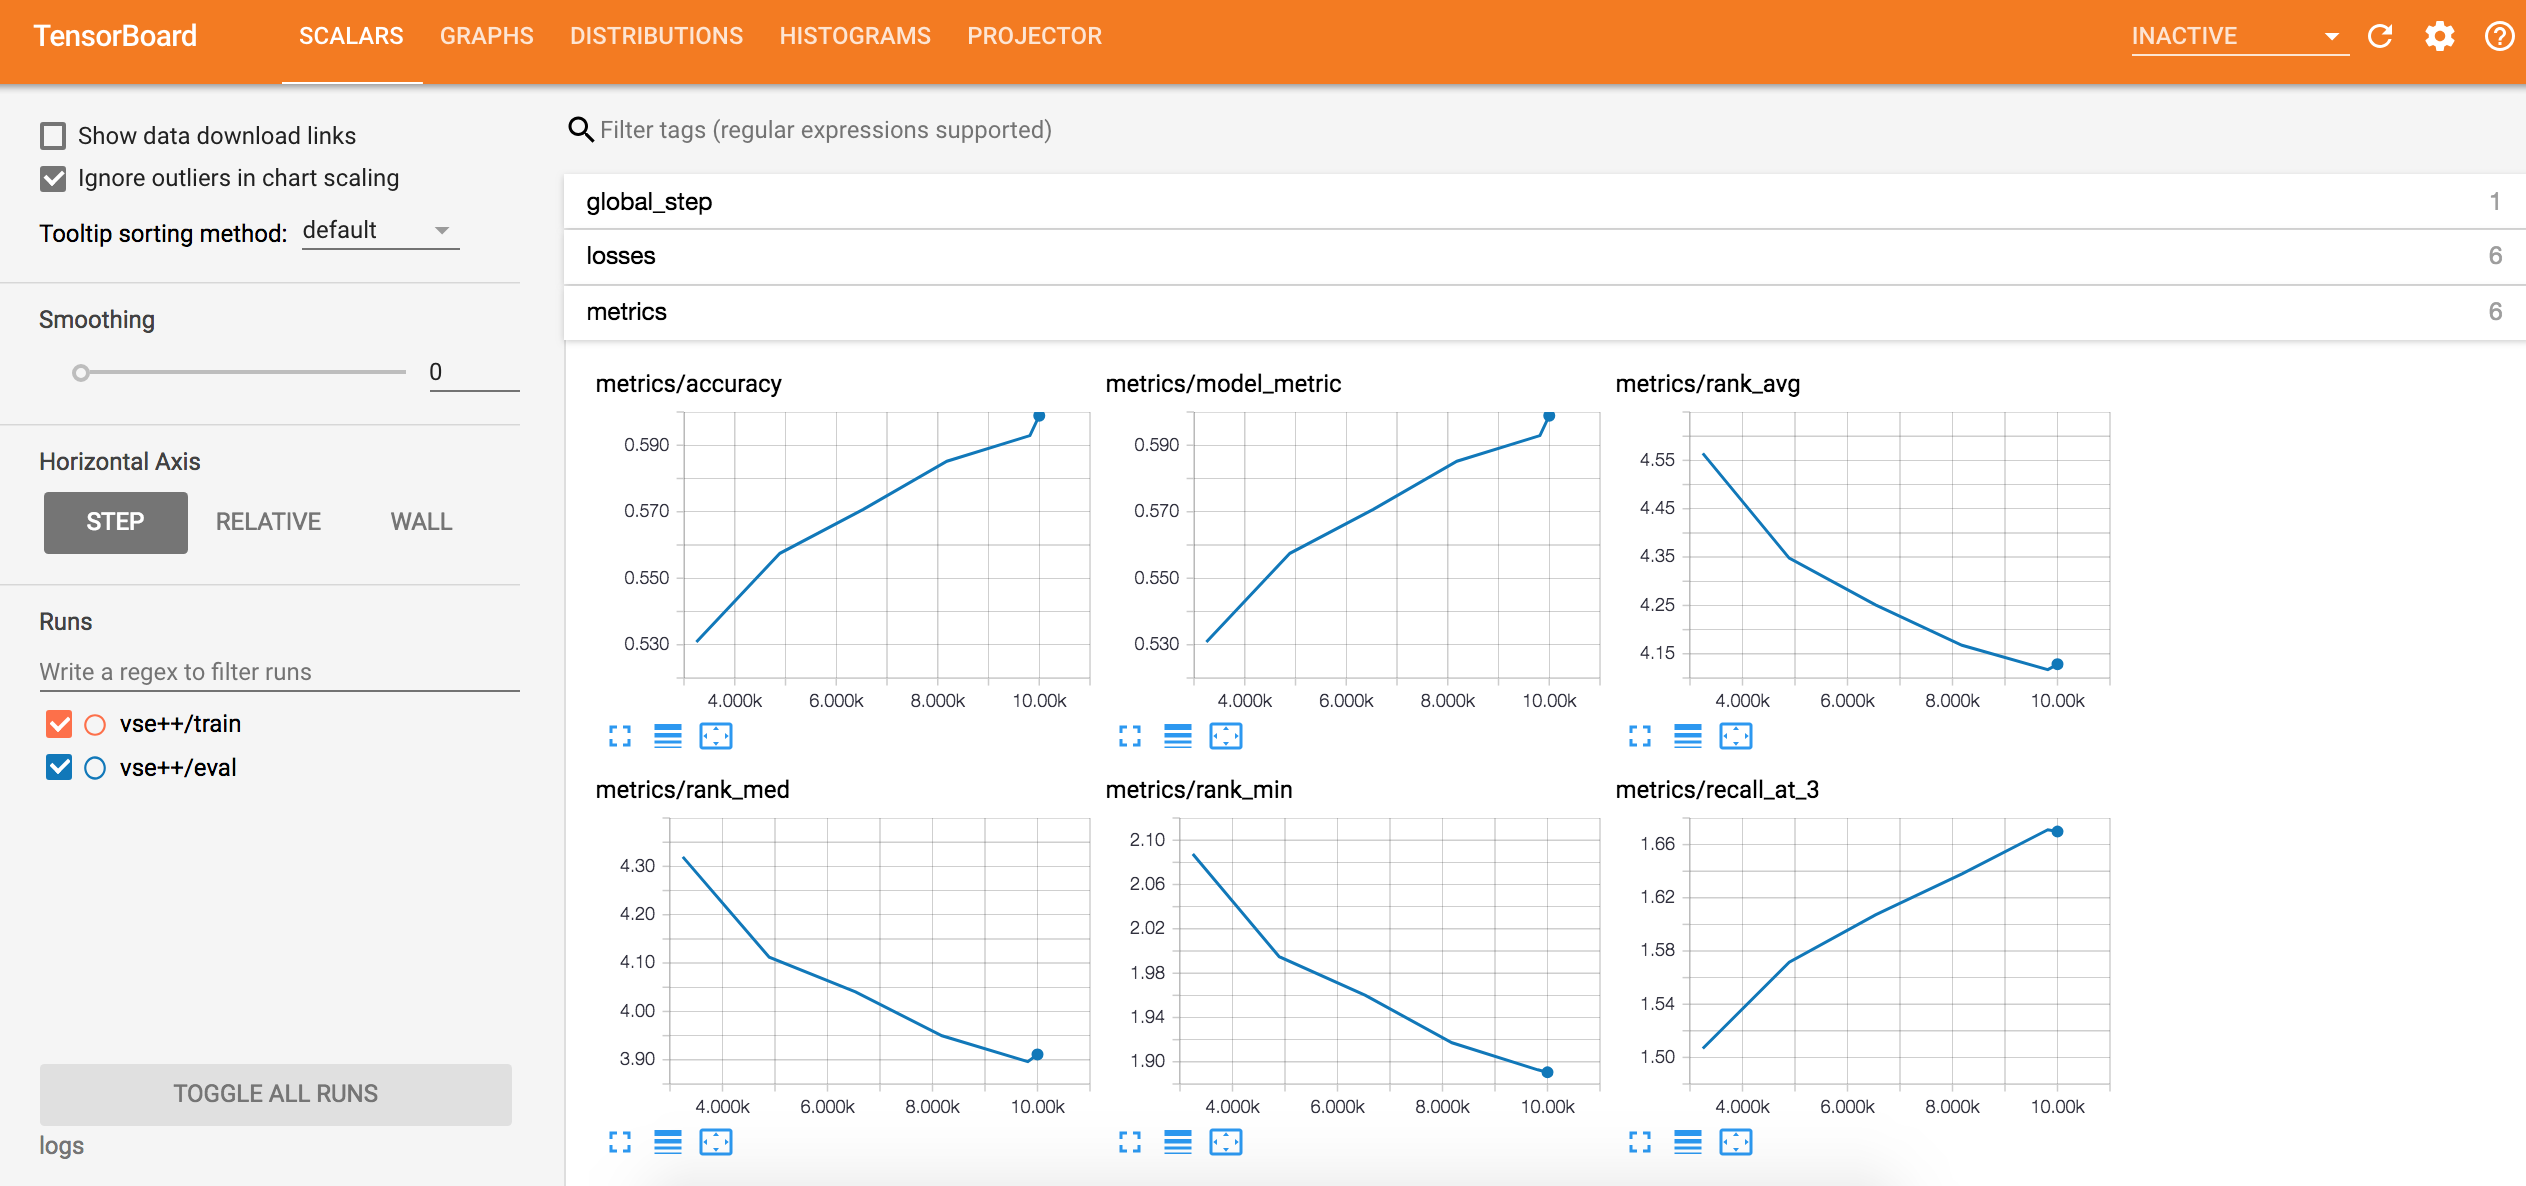2526x1186 pixels.
Task: Reload TensorBoard data with refresh icon
Action: (x=2380, y=37)
